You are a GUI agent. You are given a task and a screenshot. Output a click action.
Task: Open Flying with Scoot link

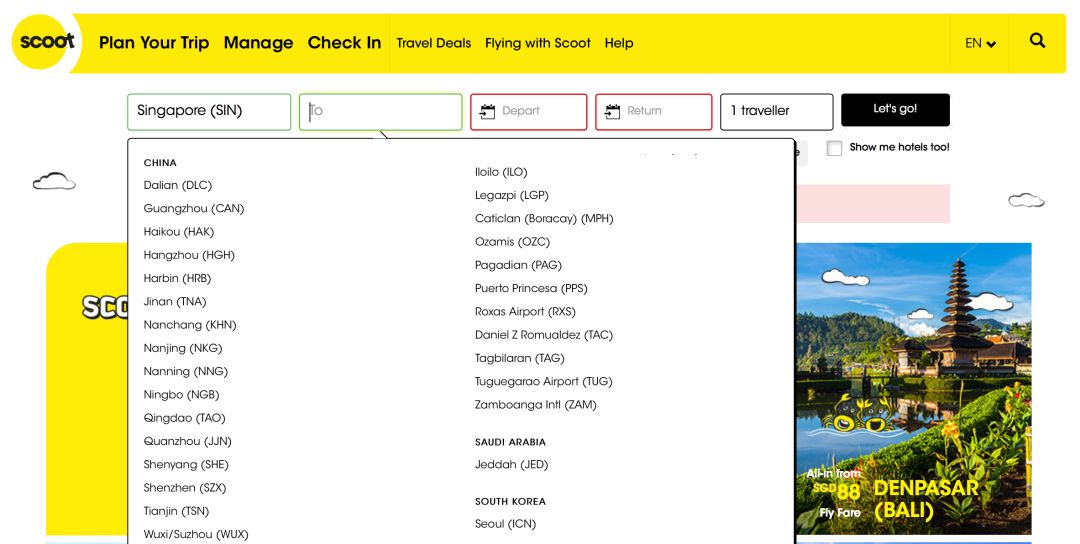(537, 43)
